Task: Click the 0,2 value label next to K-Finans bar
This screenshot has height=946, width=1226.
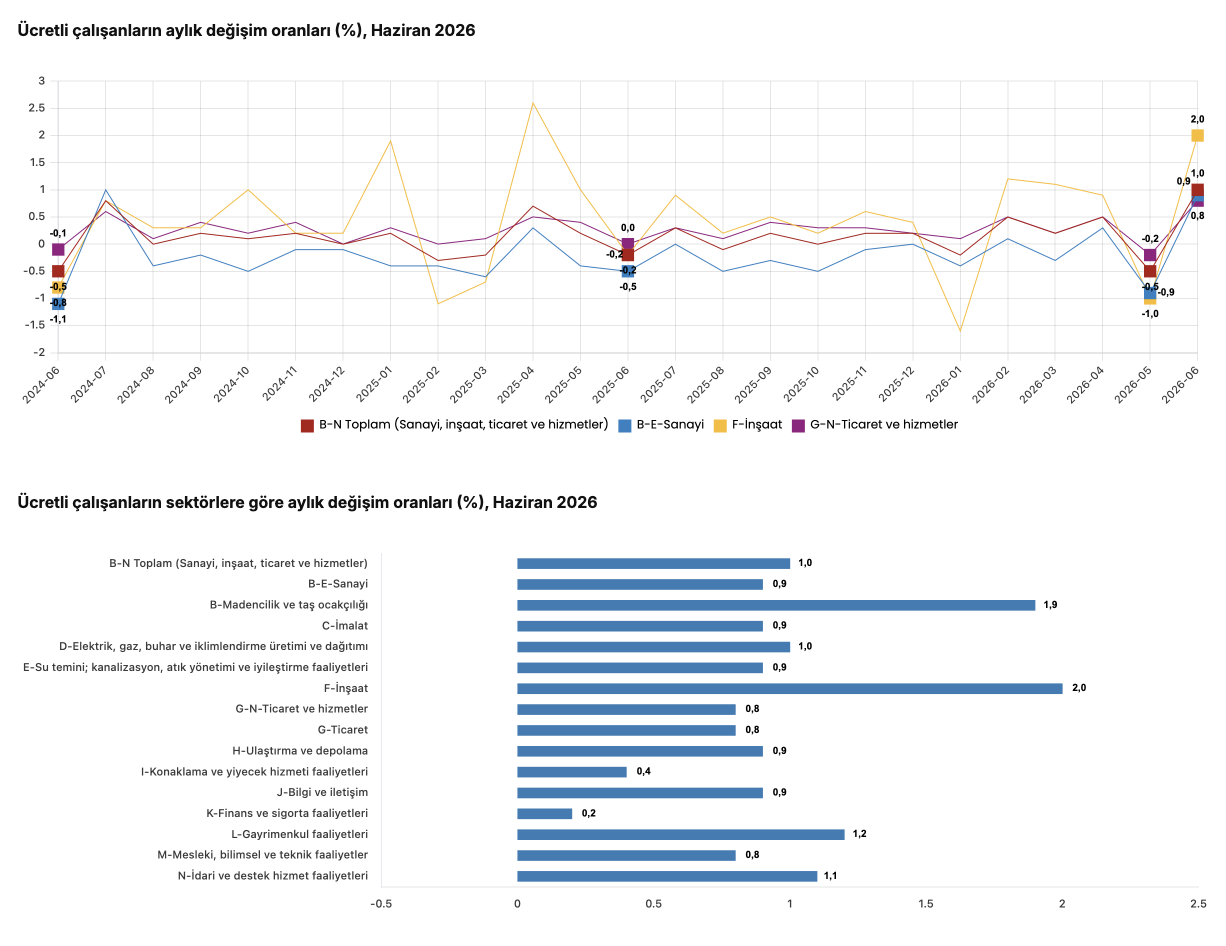Action: [588, 813]
